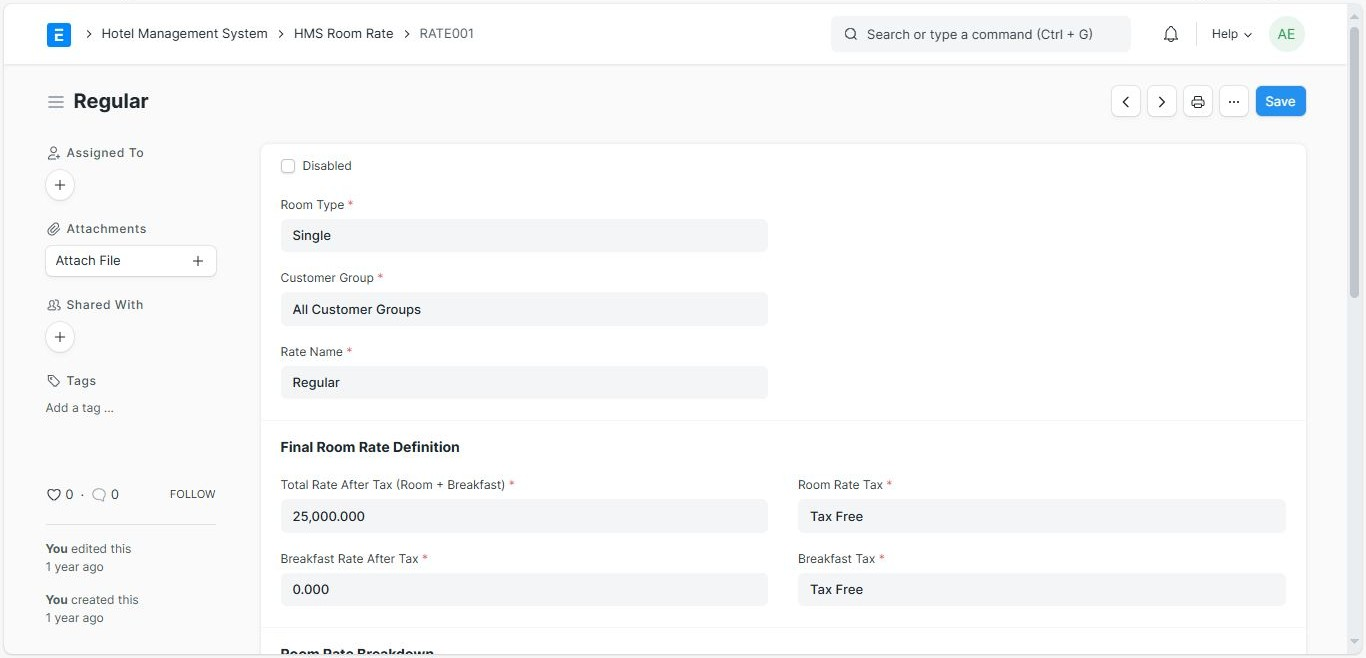Click the FOLLOW link
Screen dimensions: 1366x658
pos(192,494)
